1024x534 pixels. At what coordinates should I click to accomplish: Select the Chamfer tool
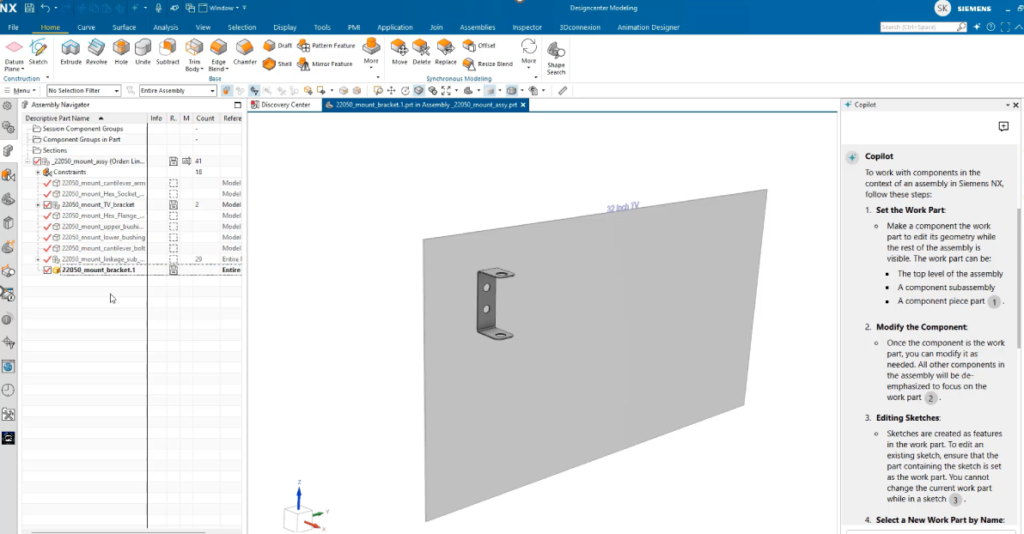(x=245, y=52)
